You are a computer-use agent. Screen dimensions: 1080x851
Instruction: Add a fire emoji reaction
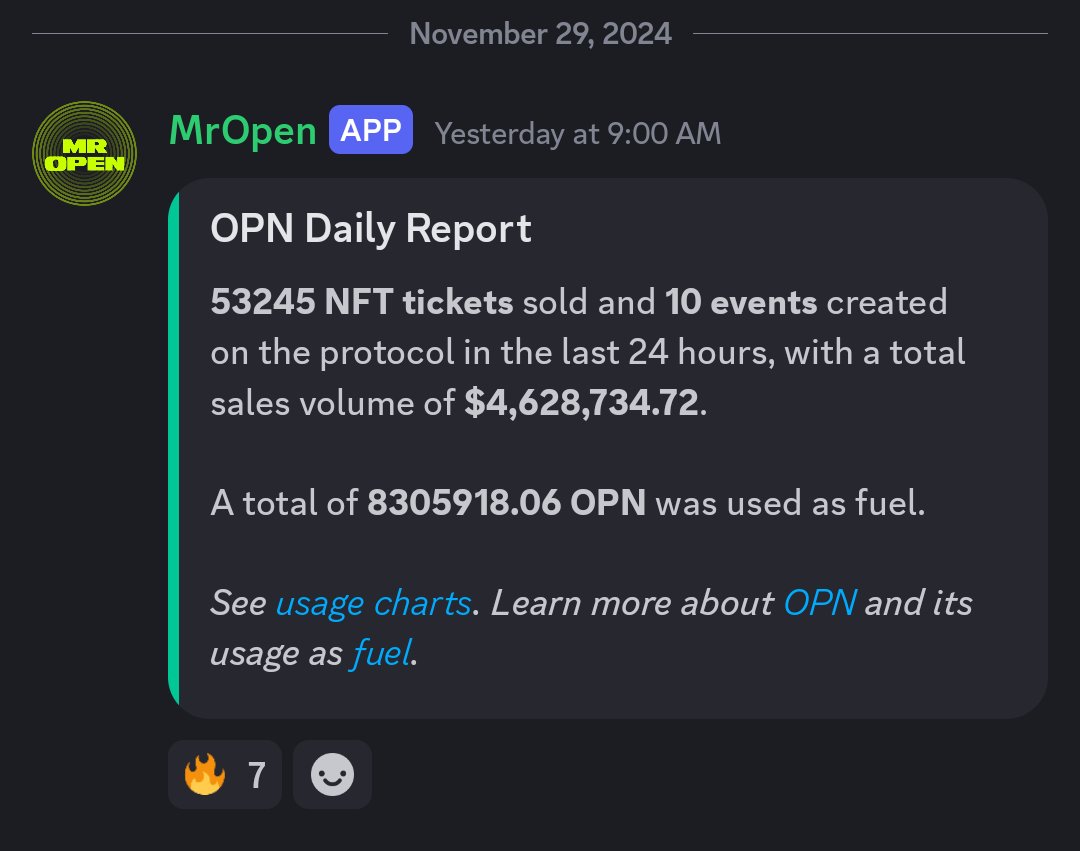coord(225,775)
